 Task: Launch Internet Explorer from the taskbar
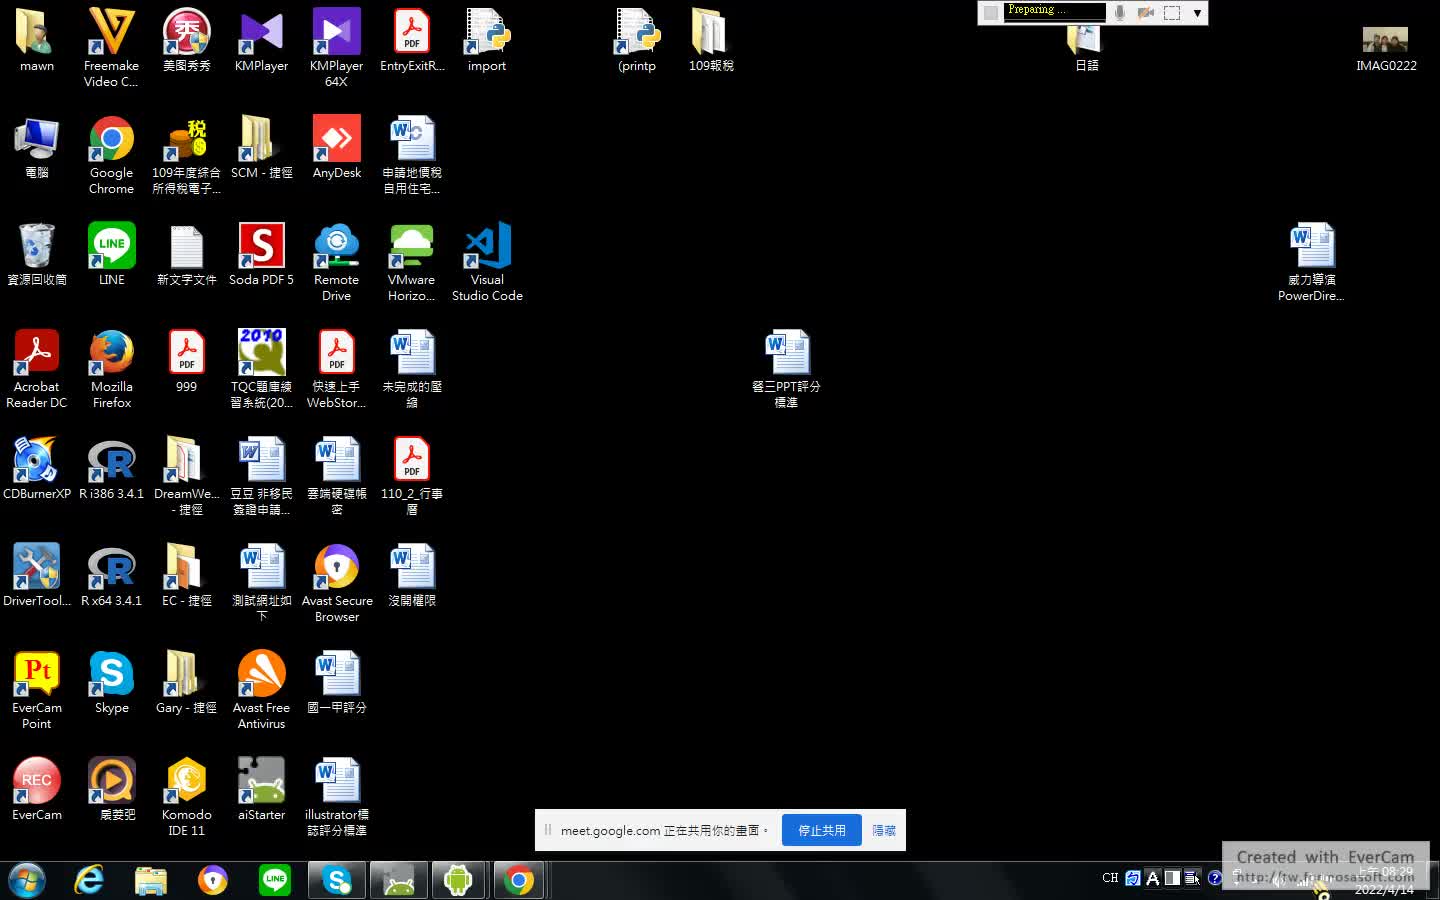point(89,880)
